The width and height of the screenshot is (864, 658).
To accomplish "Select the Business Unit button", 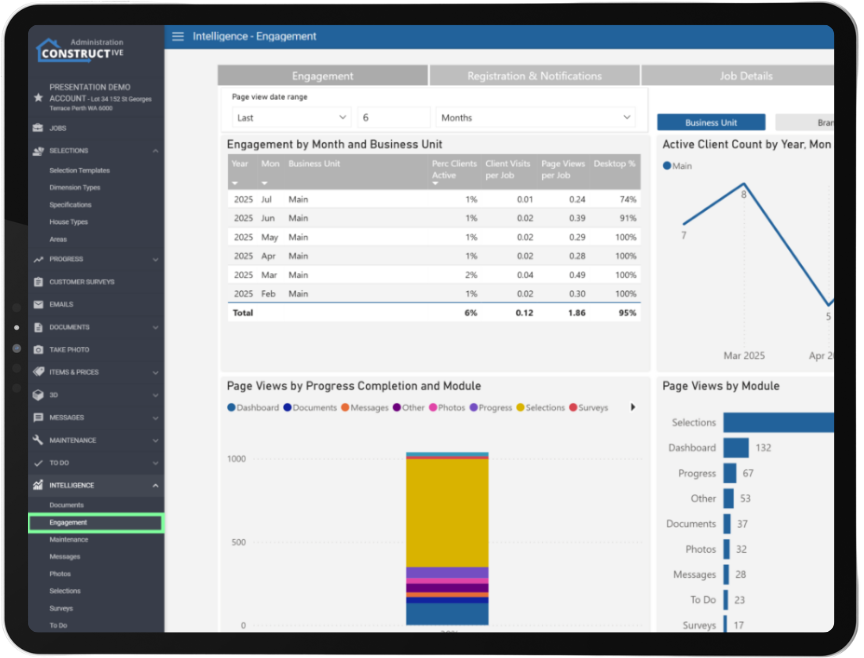I will click(x=711, y=122).
